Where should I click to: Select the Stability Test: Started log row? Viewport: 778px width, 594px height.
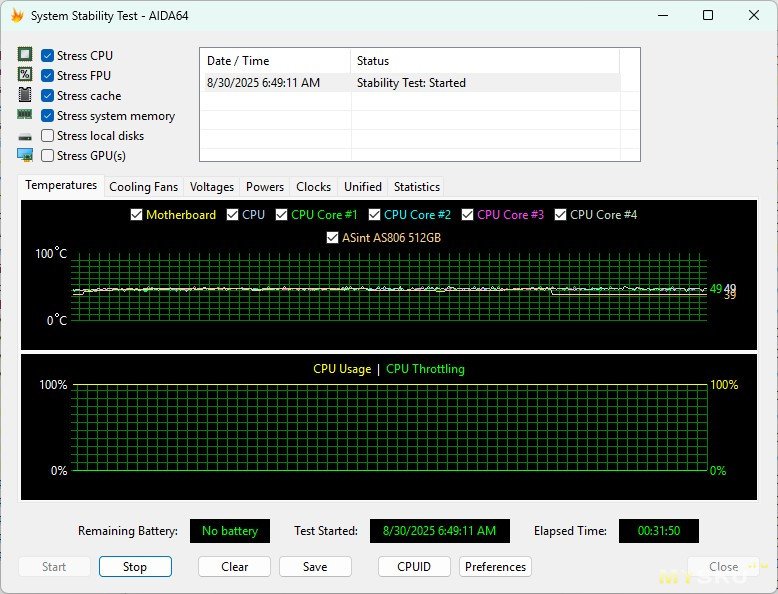[x=411, y=83]
